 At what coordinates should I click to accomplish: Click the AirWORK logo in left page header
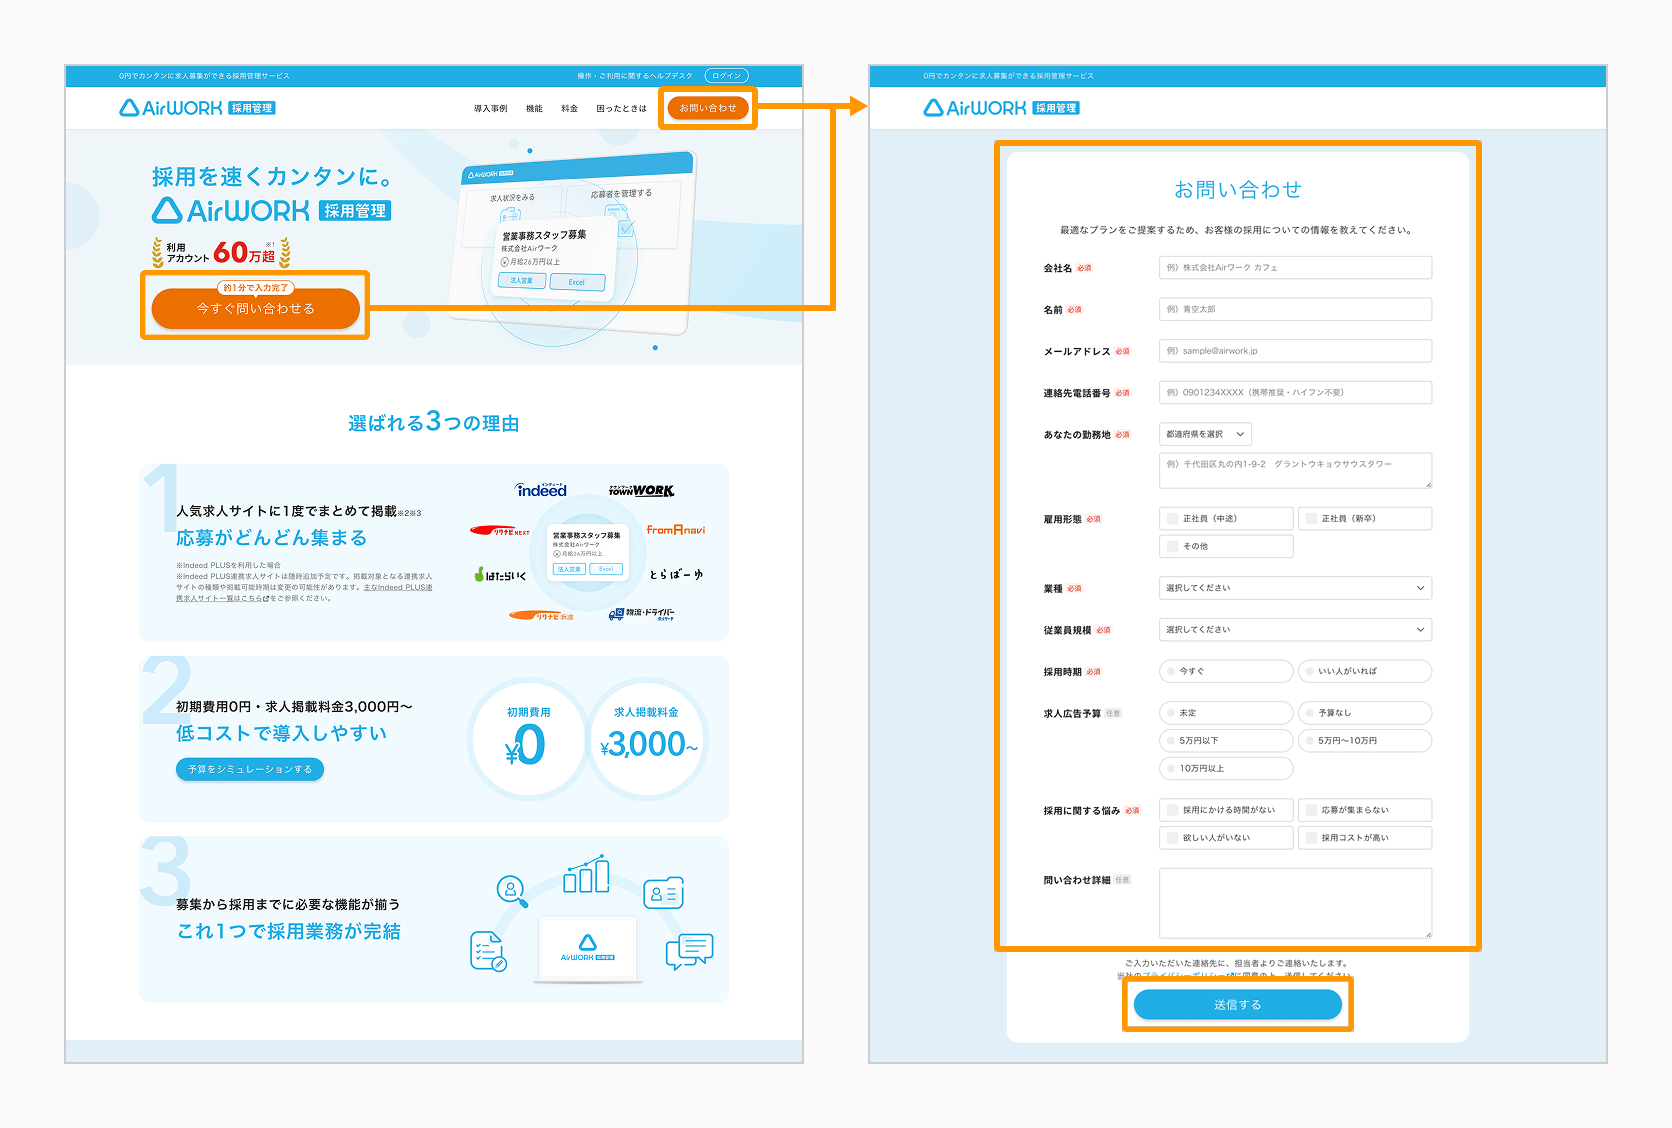(x=197, y=108)
